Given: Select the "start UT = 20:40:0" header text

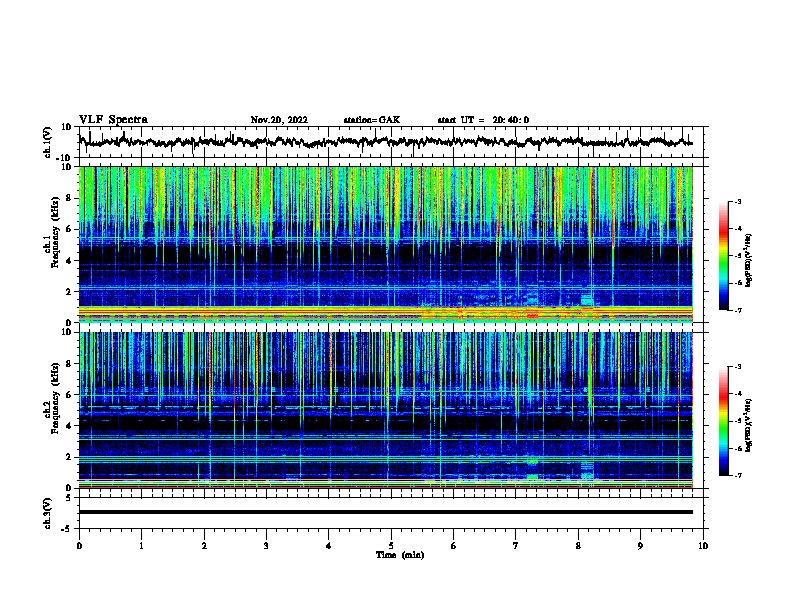Looking at the screenshot, I should pos(483,120).
